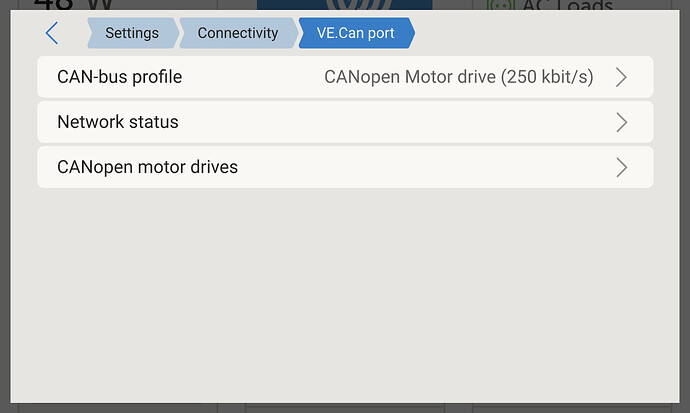Image resolution: width=690 pixels, height=413 pixels.
Task: Navigate to Connectivity breadcrumb
Action: pos(237,33)
